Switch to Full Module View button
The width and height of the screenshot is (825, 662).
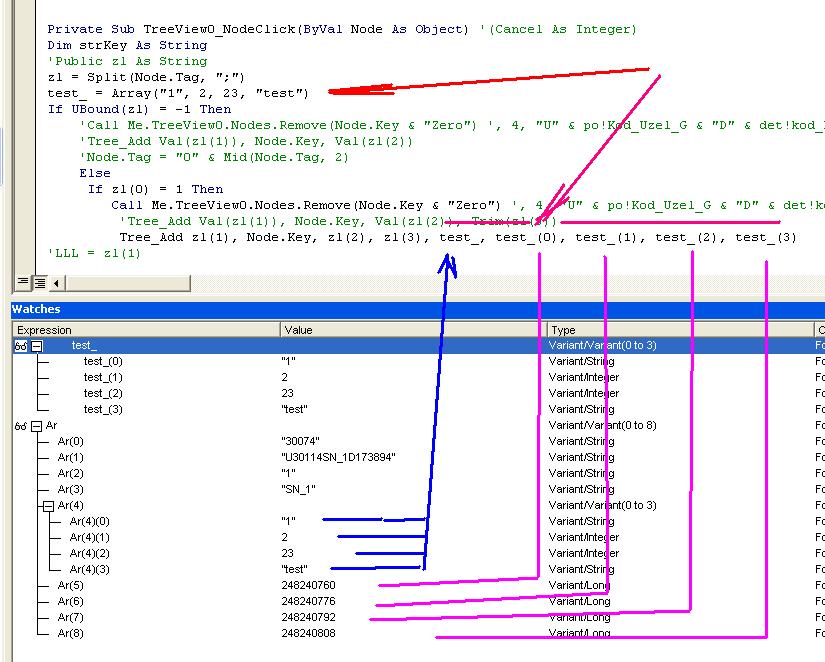click(40, 283)
